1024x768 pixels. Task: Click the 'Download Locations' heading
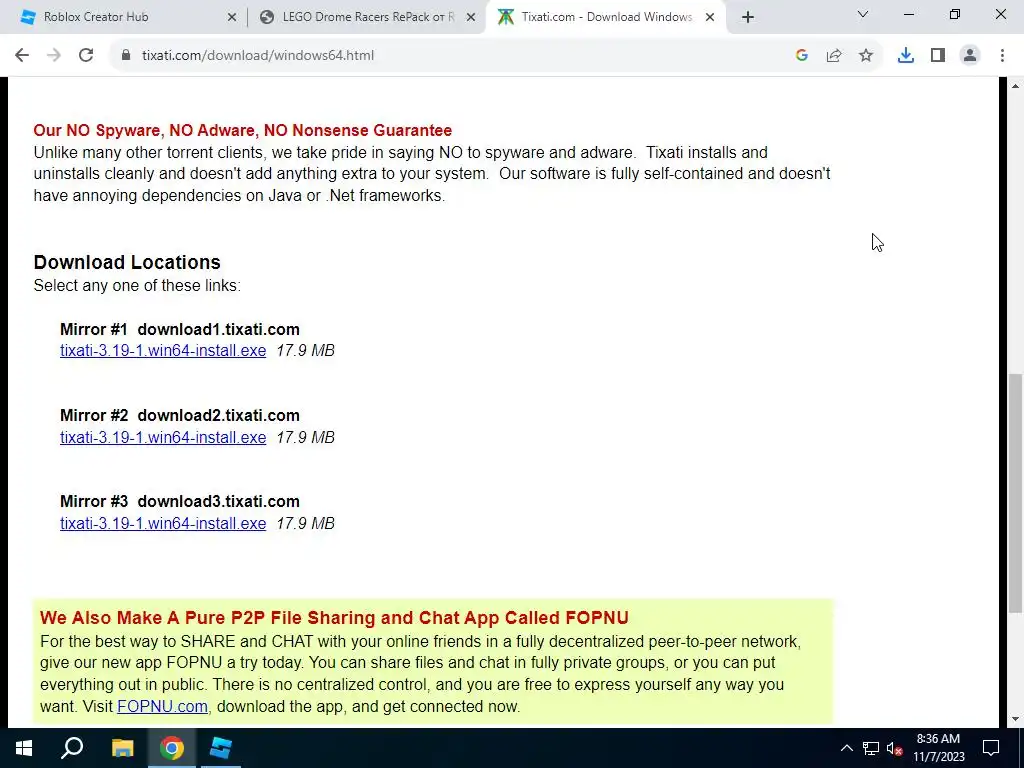pyautogui.click(x=127, y=263)
